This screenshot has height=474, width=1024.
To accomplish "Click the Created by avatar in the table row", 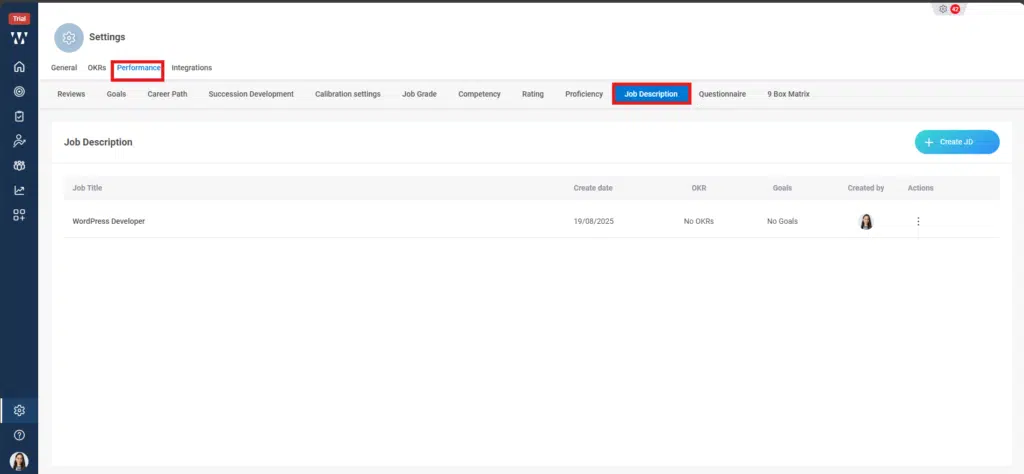I will click(866, 221).
